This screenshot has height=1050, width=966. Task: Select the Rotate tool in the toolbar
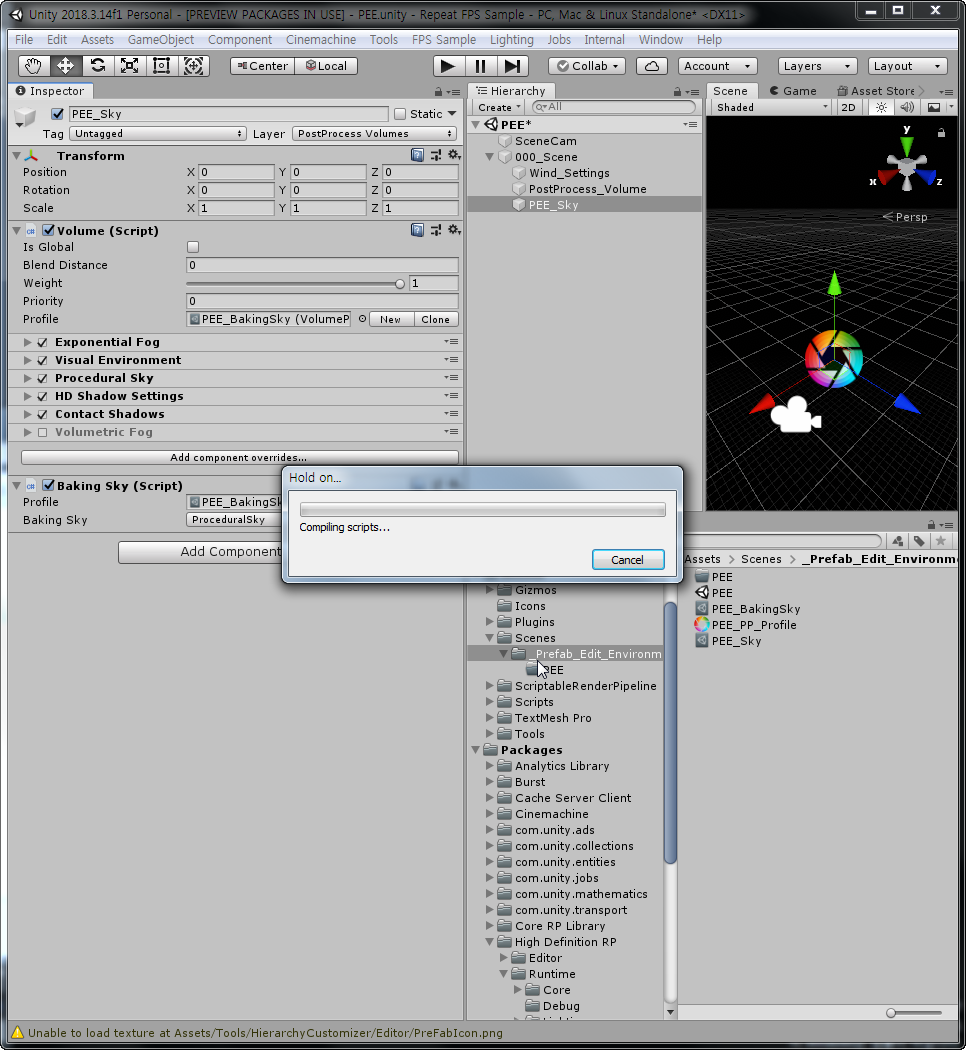[98, 66]
